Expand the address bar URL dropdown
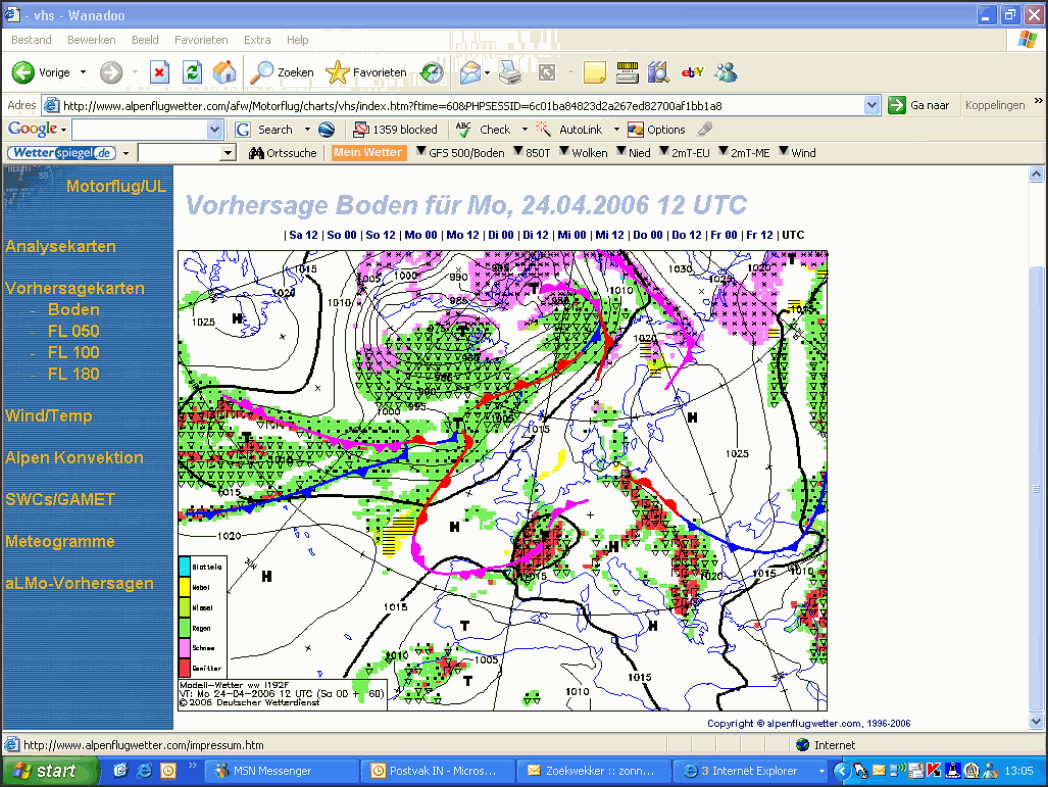The height and width of the screenshot is (787, 1048). pos(872,105)
